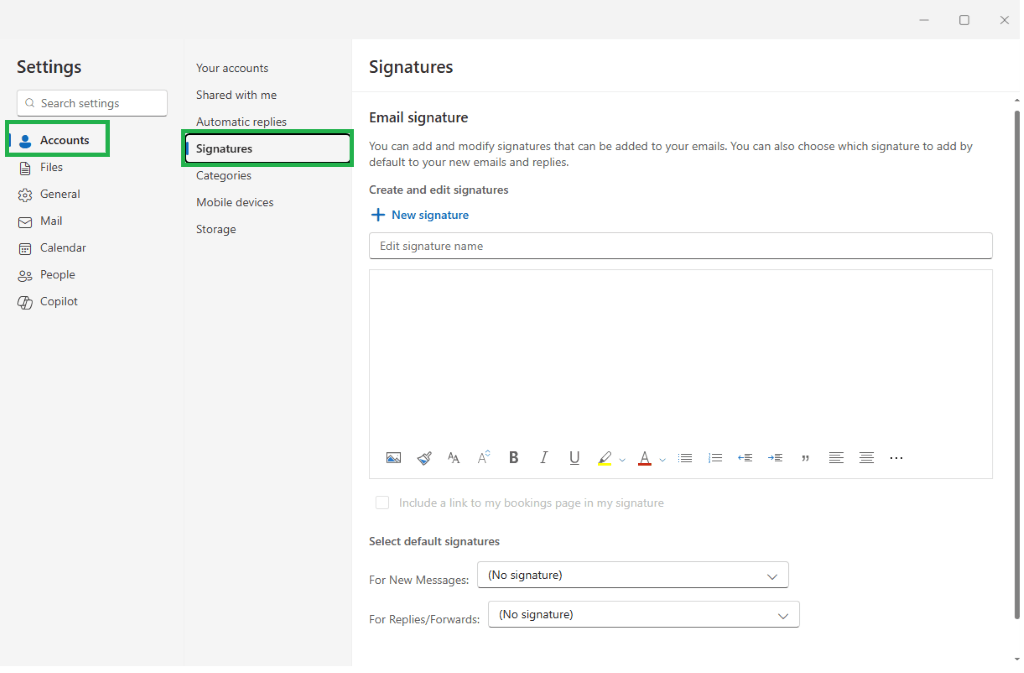This screenshot has width=1024, height=673.
Task: Close the Settings window
Action: [x=1004, y=20]
